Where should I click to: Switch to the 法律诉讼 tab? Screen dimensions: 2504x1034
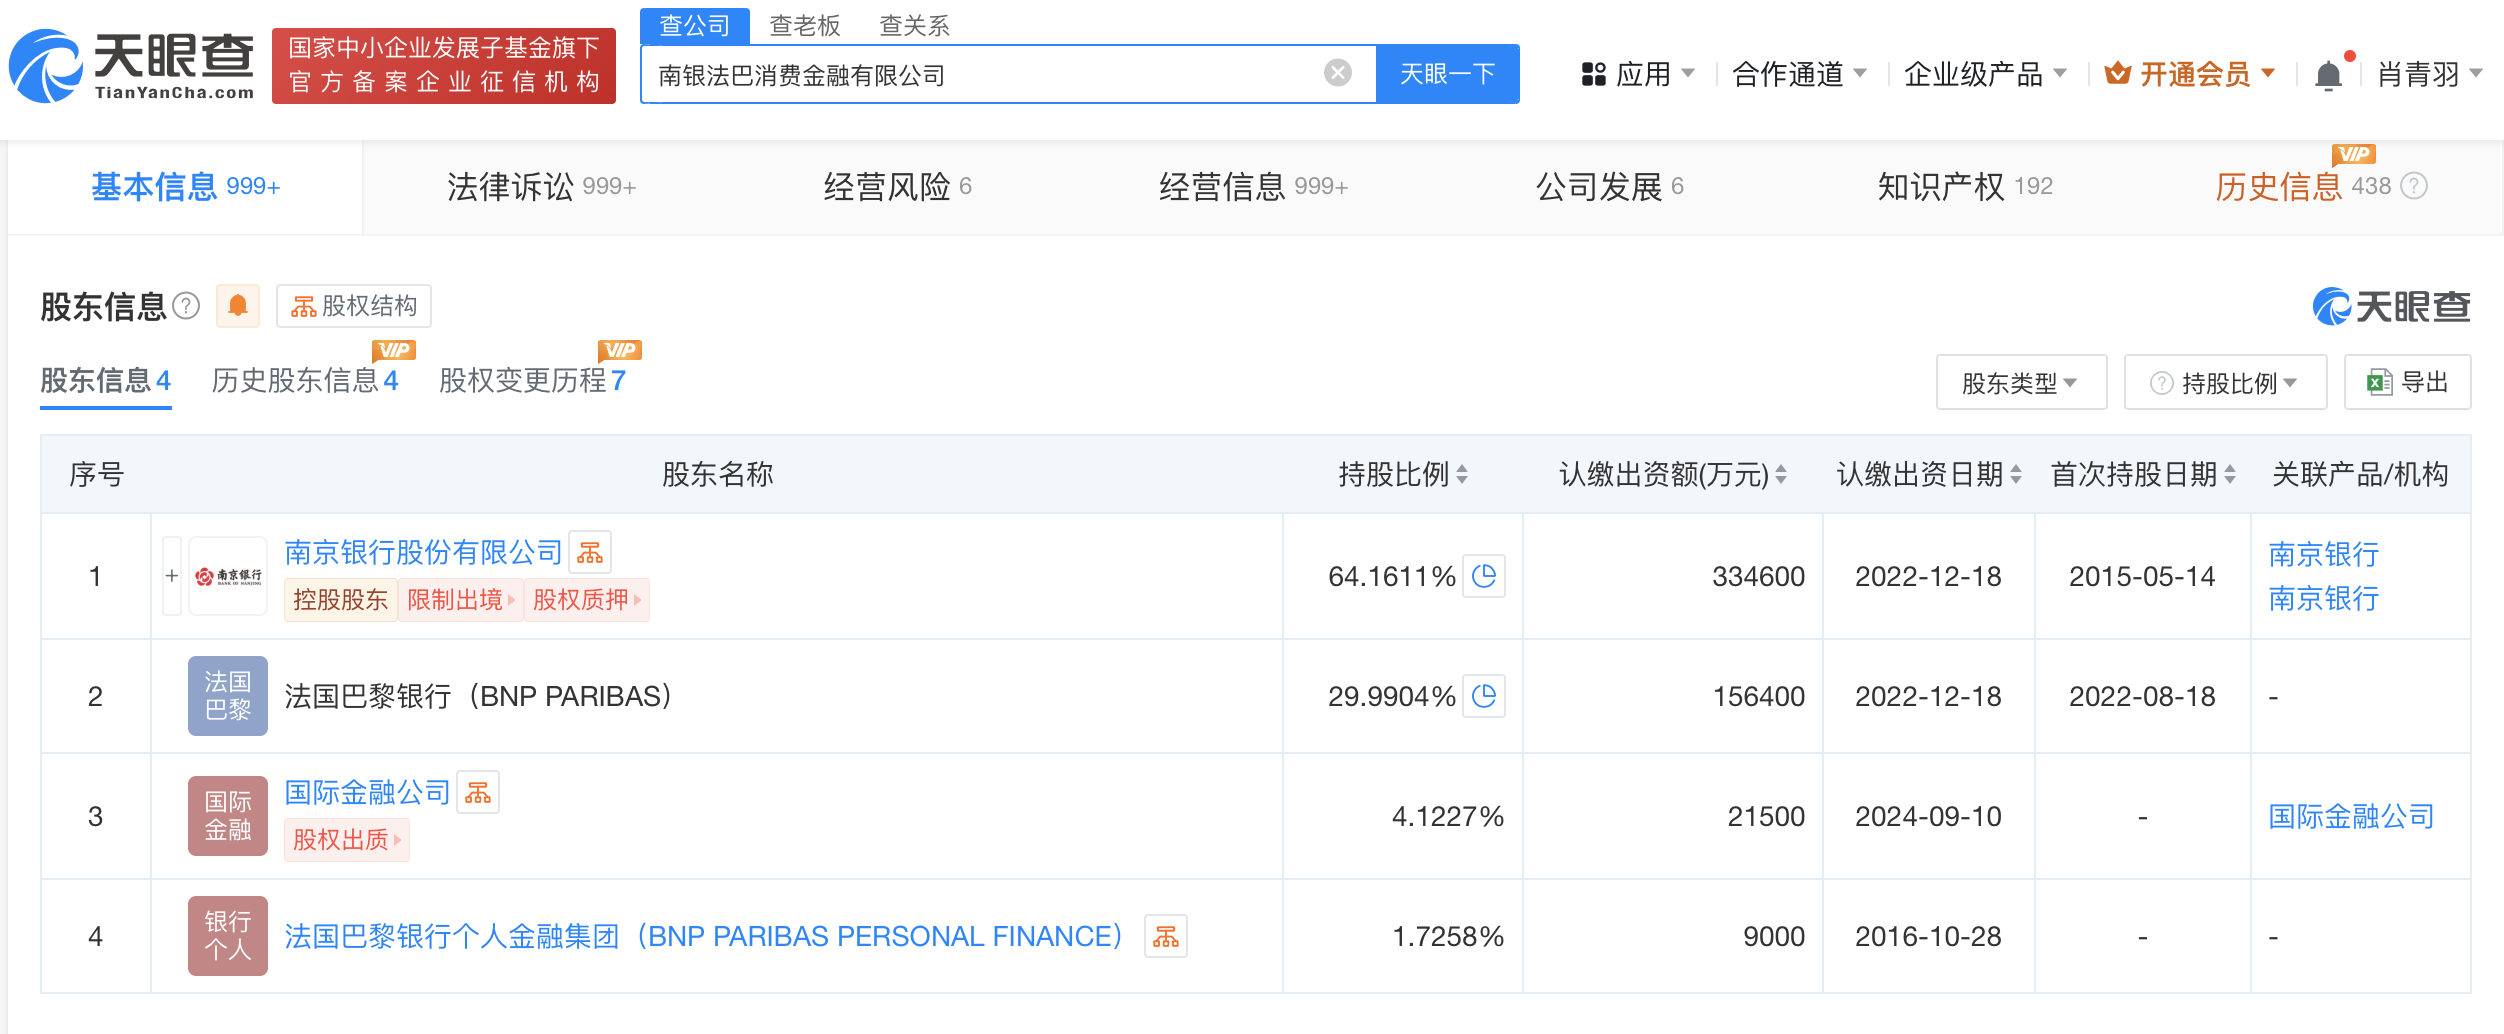[x=541, y=187]
